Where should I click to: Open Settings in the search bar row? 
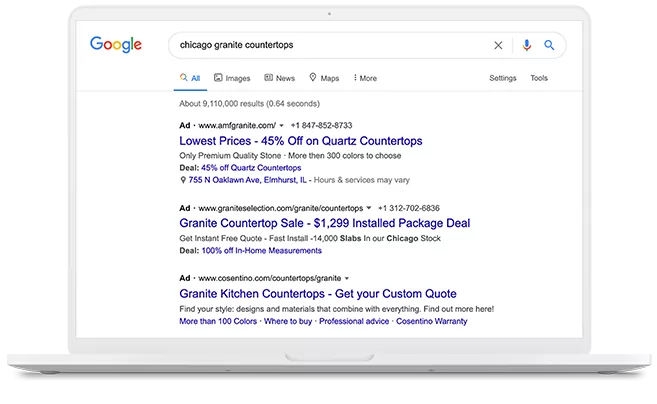coord(503,78)
